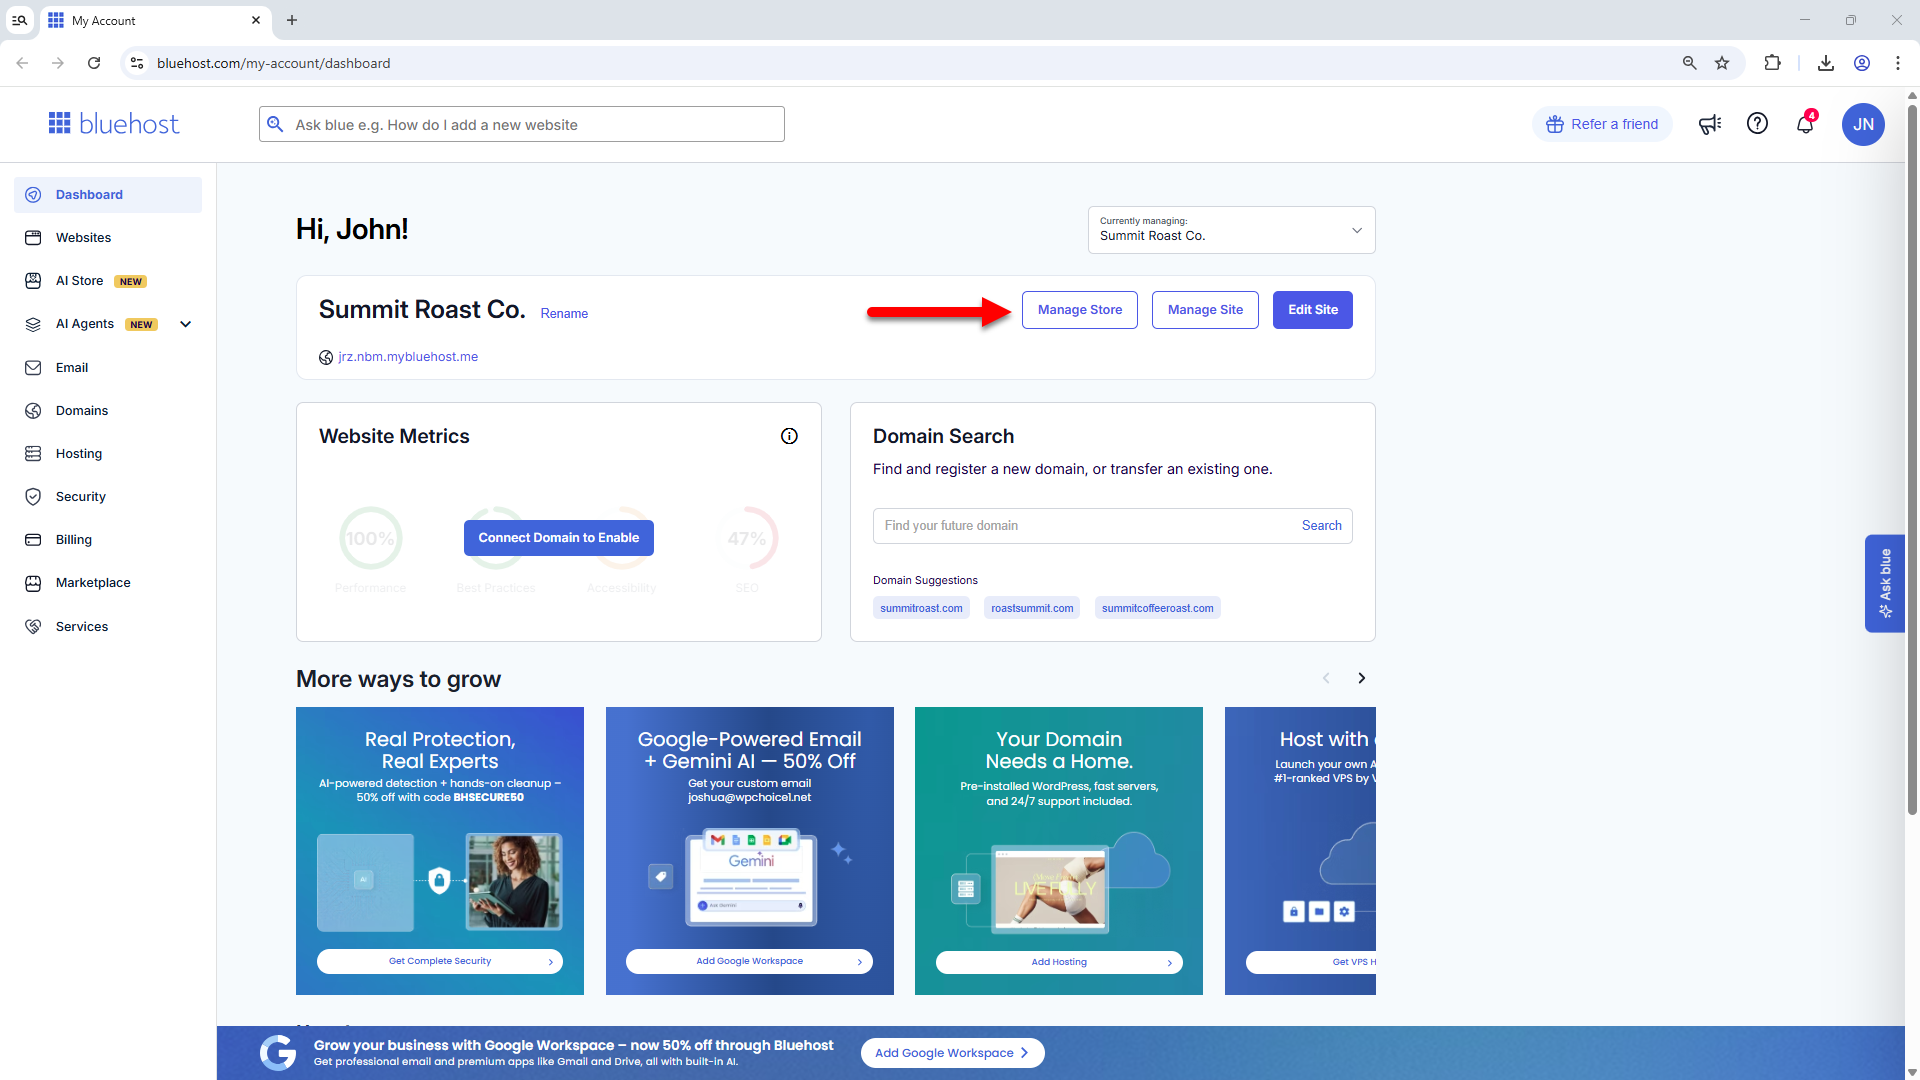The height and width of the screenshot is (1080, 1920).
Task: Click Add Google Workspace on email card
Action: [749, 961]
